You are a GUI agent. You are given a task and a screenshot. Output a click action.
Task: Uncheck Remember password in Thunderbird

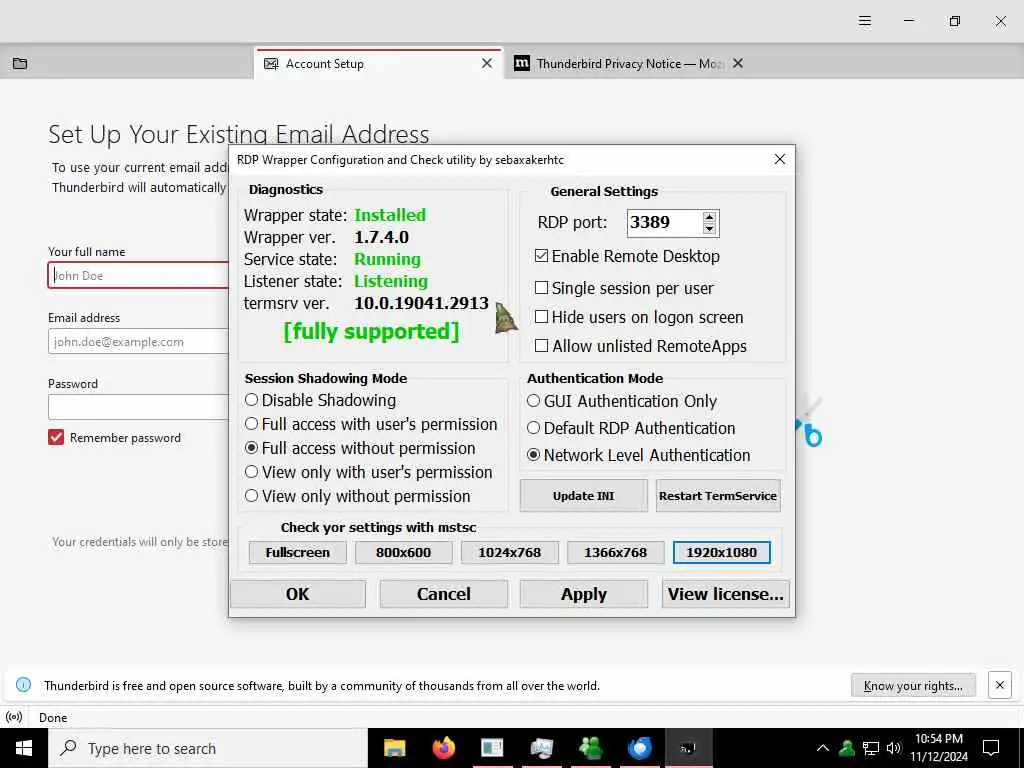coord(56,438)
